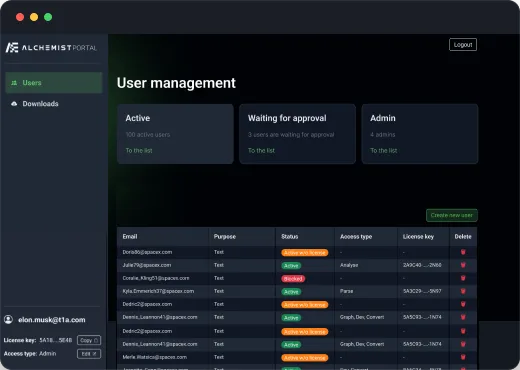Click the Active badge in Kyla.Emmerich37 row
This screenshot has height=370, width=520.
coord(291,292)
